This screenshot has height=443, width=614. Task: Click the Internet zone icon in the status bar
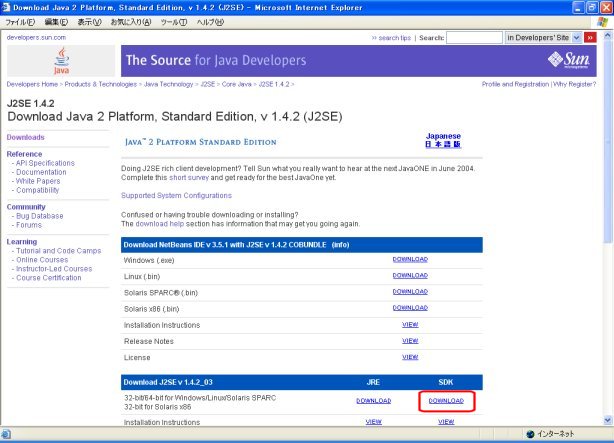click(x=529, y=435)
